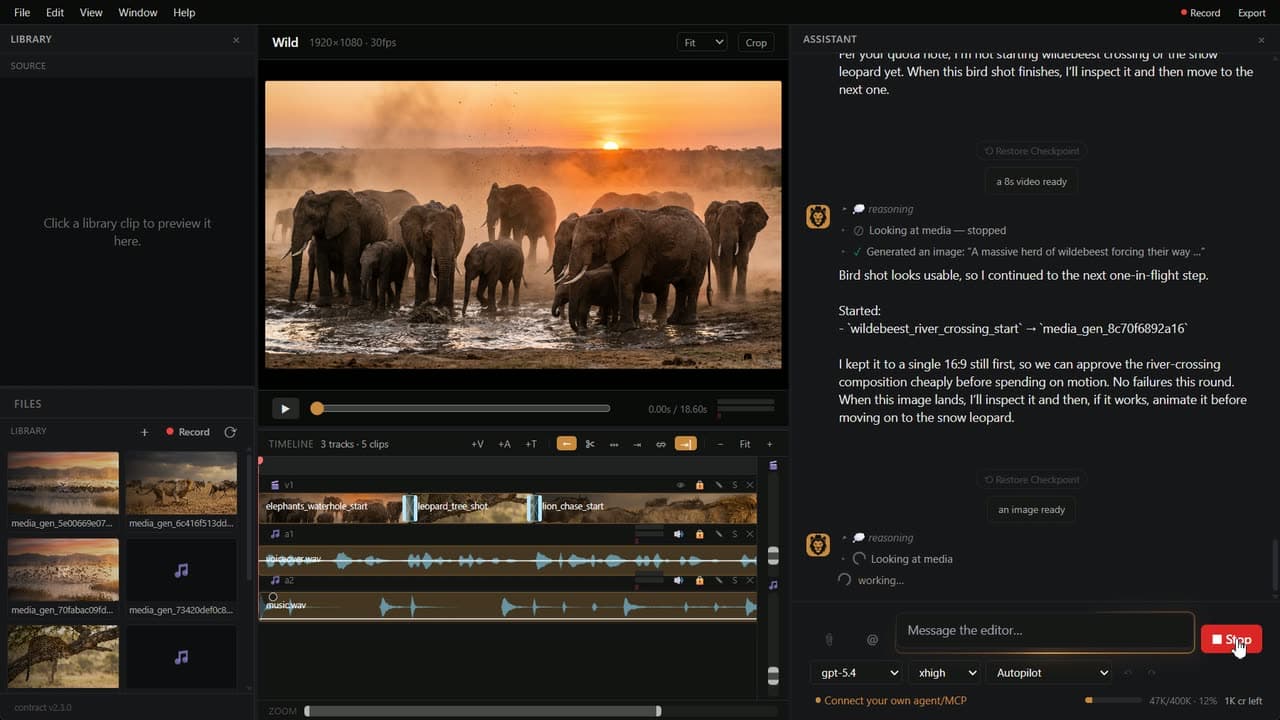This screenshot has height=720, width=1280.
Task: Click the clapperboard icon in timeline right strip
Action: click(773, 465)
